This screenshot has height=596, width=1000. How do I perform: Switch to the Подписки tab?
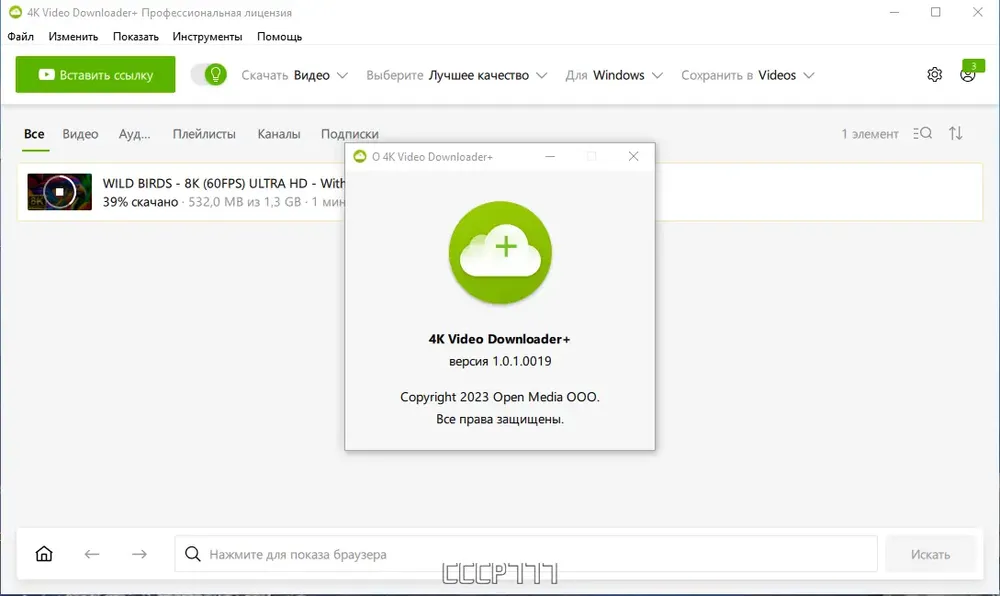(349, 134)
